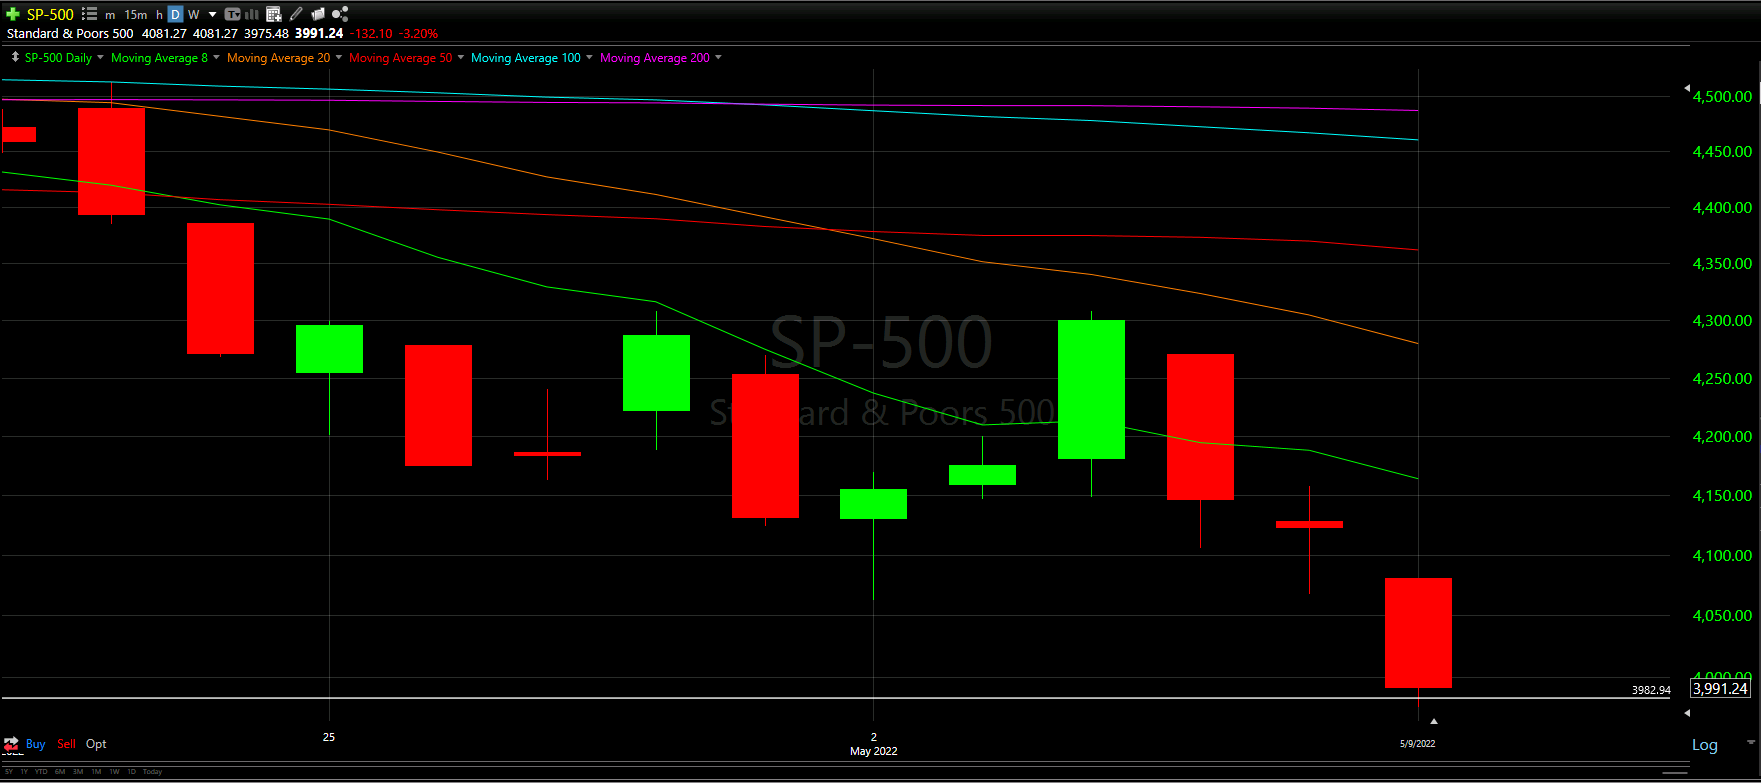The image size is (1761, 783).
Task: Click the 6M range tab
Action: click(60, 772)
